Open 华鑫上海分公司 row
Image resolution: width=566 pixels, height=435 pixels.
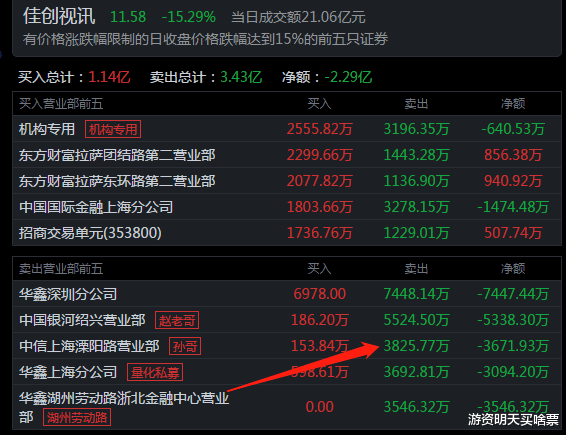pos(287,372)
